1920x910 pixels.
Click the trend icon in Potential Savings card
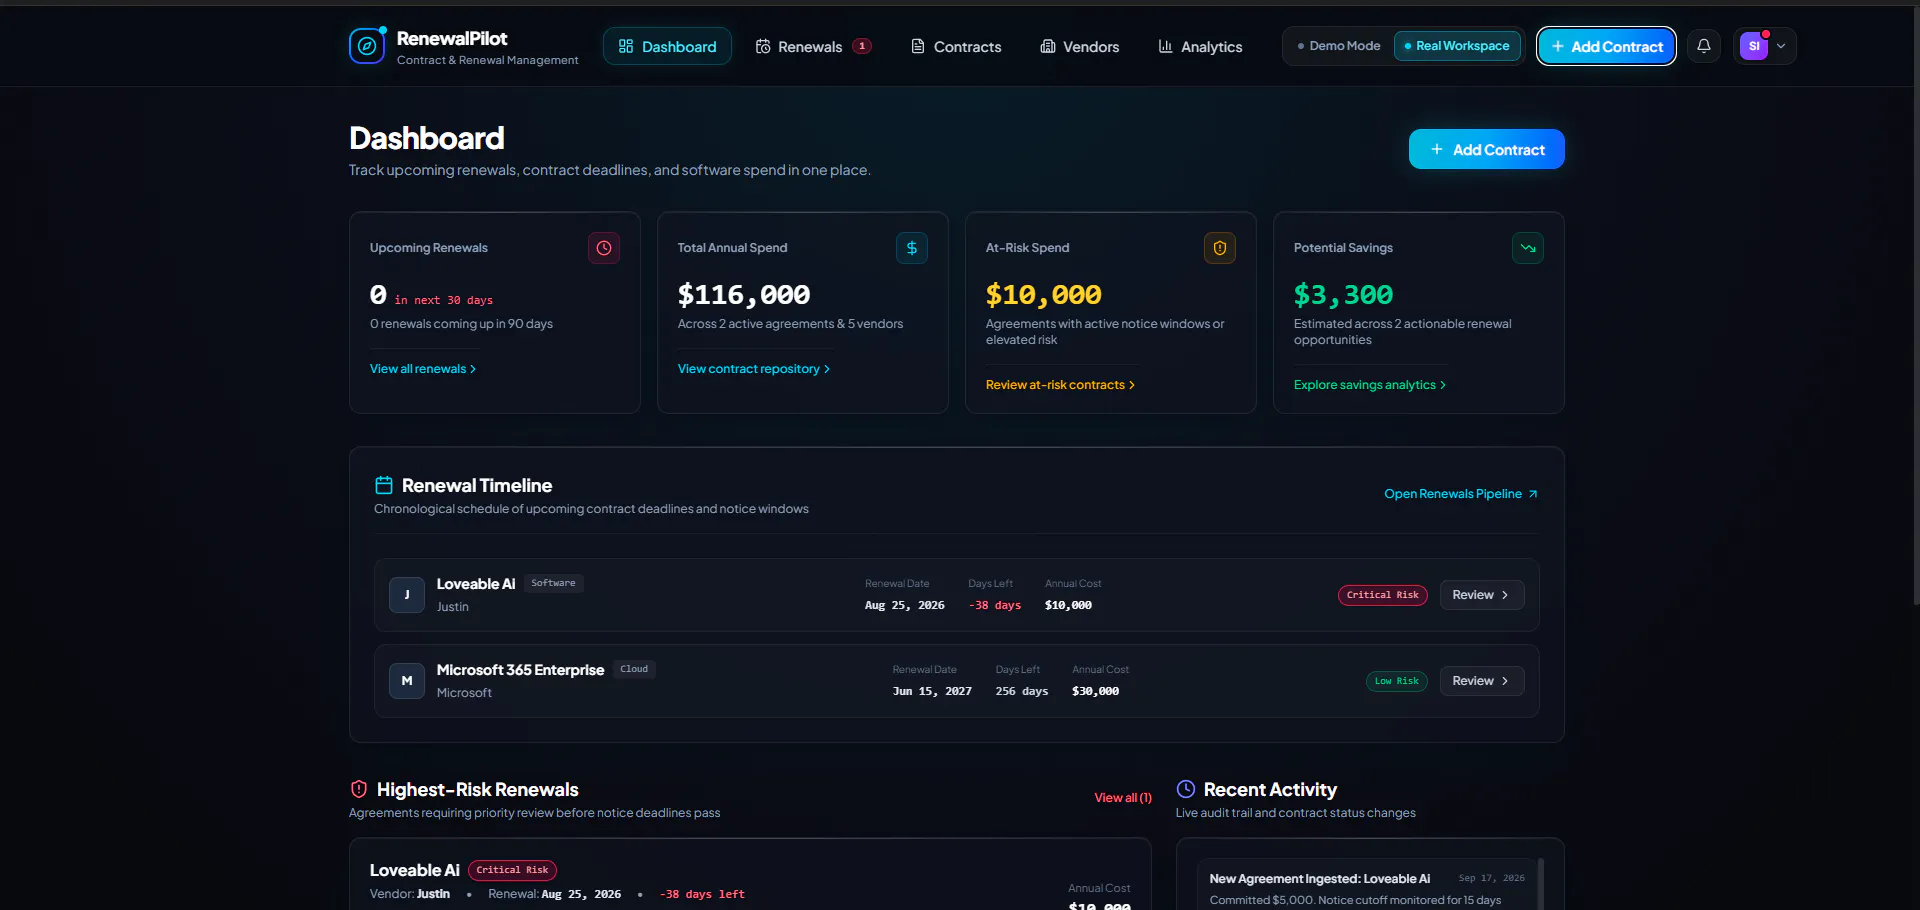[x=1528, y=248]
